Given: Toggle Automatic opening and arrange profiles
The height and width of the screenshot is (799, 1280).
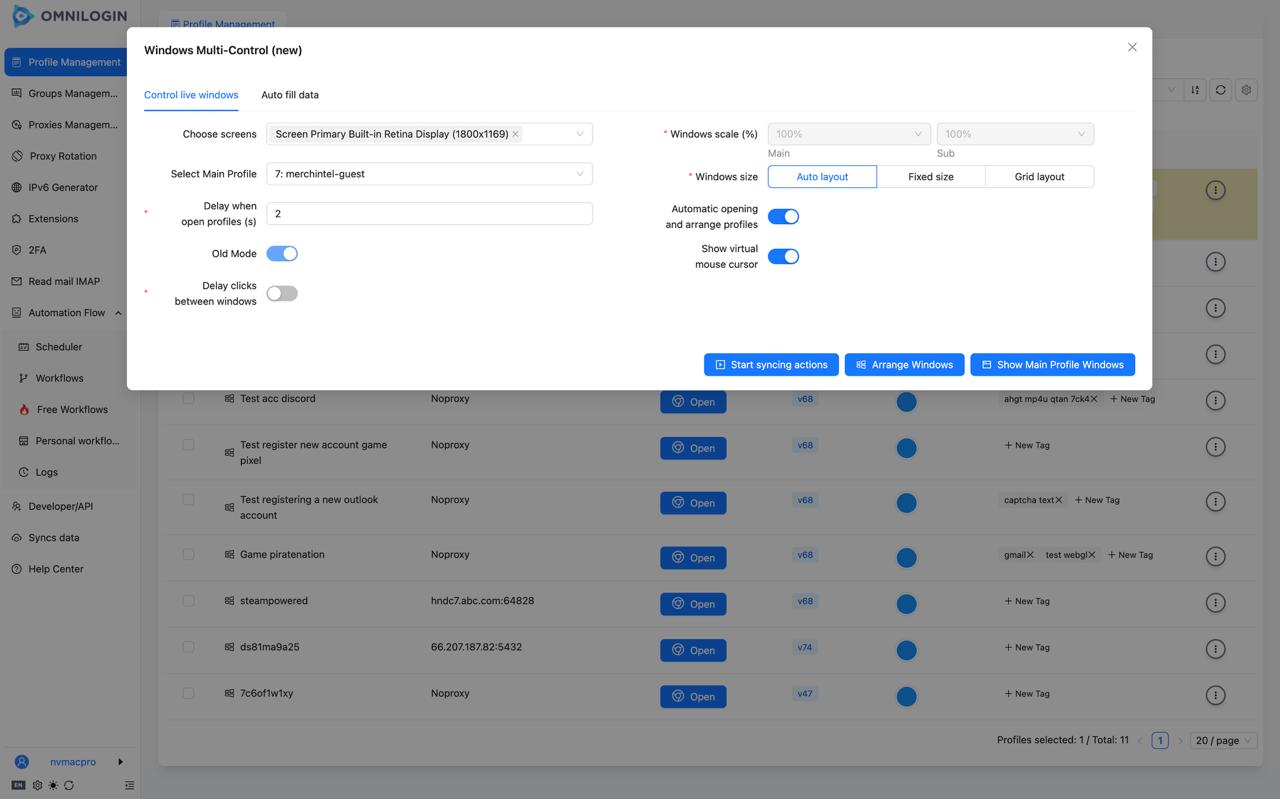Looking at the screenshot, I should 783,217.
